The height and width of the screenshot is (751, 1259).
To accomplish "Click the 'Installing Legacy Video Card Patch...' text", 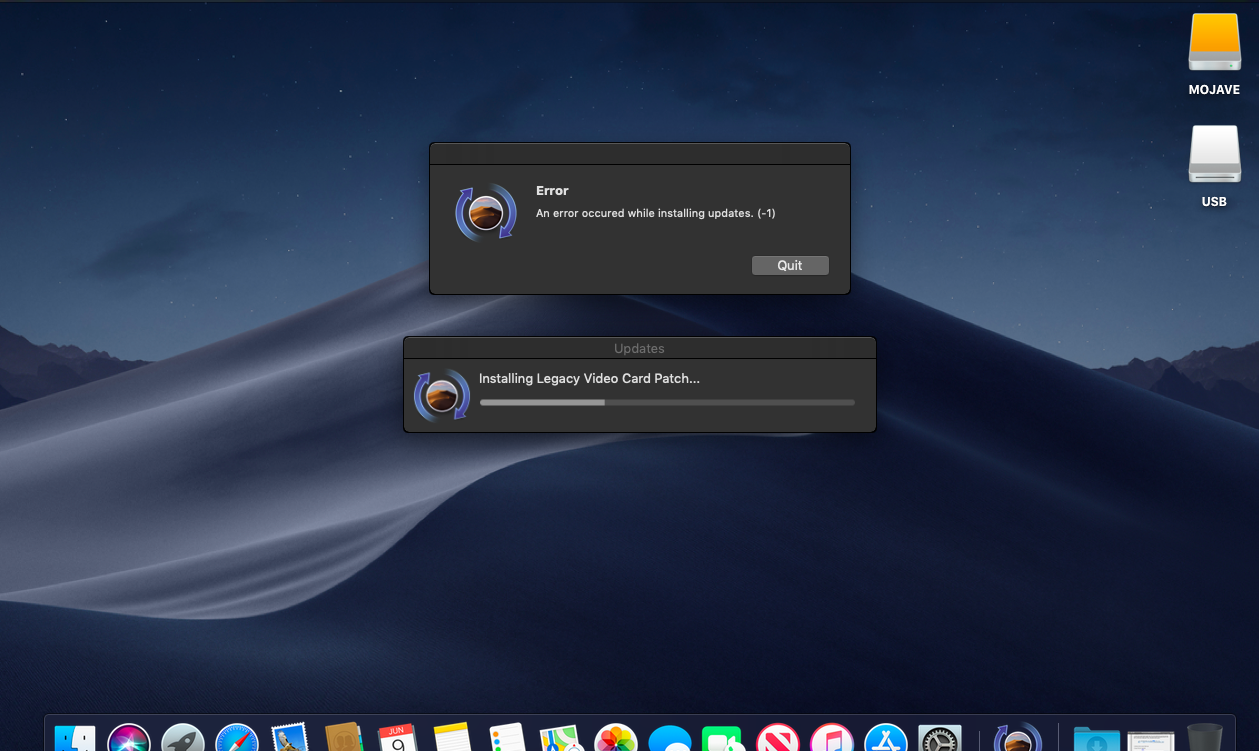I will (589, 378).
